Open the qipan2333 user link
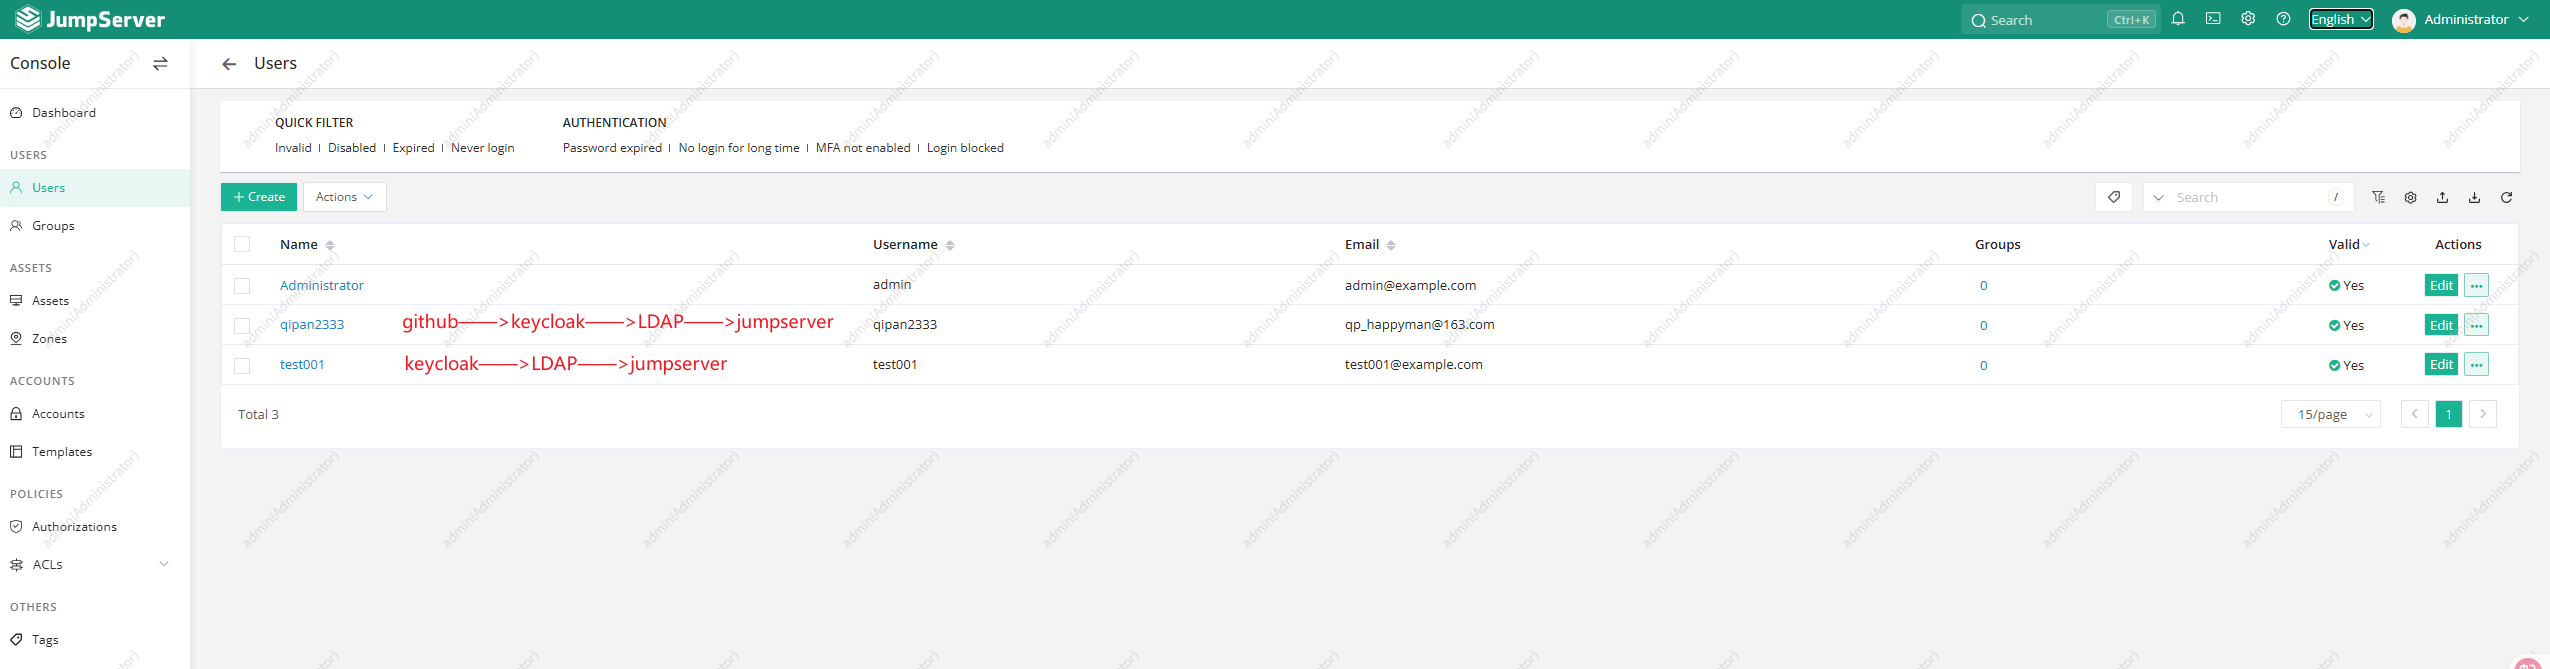Image resolution: width=2550 pixels, height=669 pixels. tap(312, 325)
